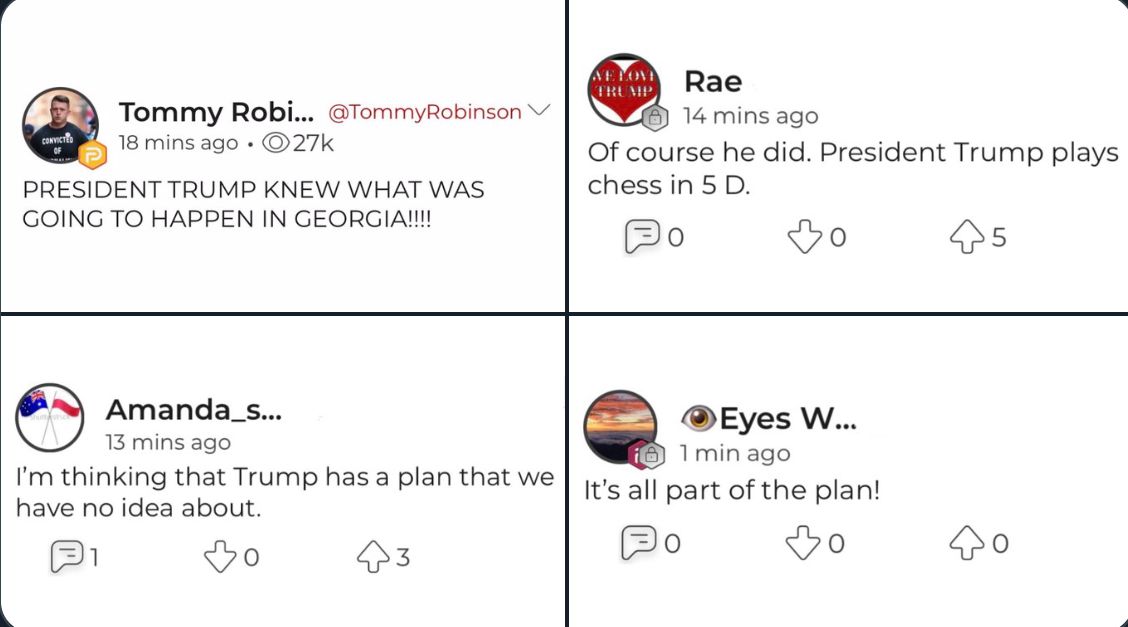Click Tommy Robinson's profile picture

coord(60,124)
